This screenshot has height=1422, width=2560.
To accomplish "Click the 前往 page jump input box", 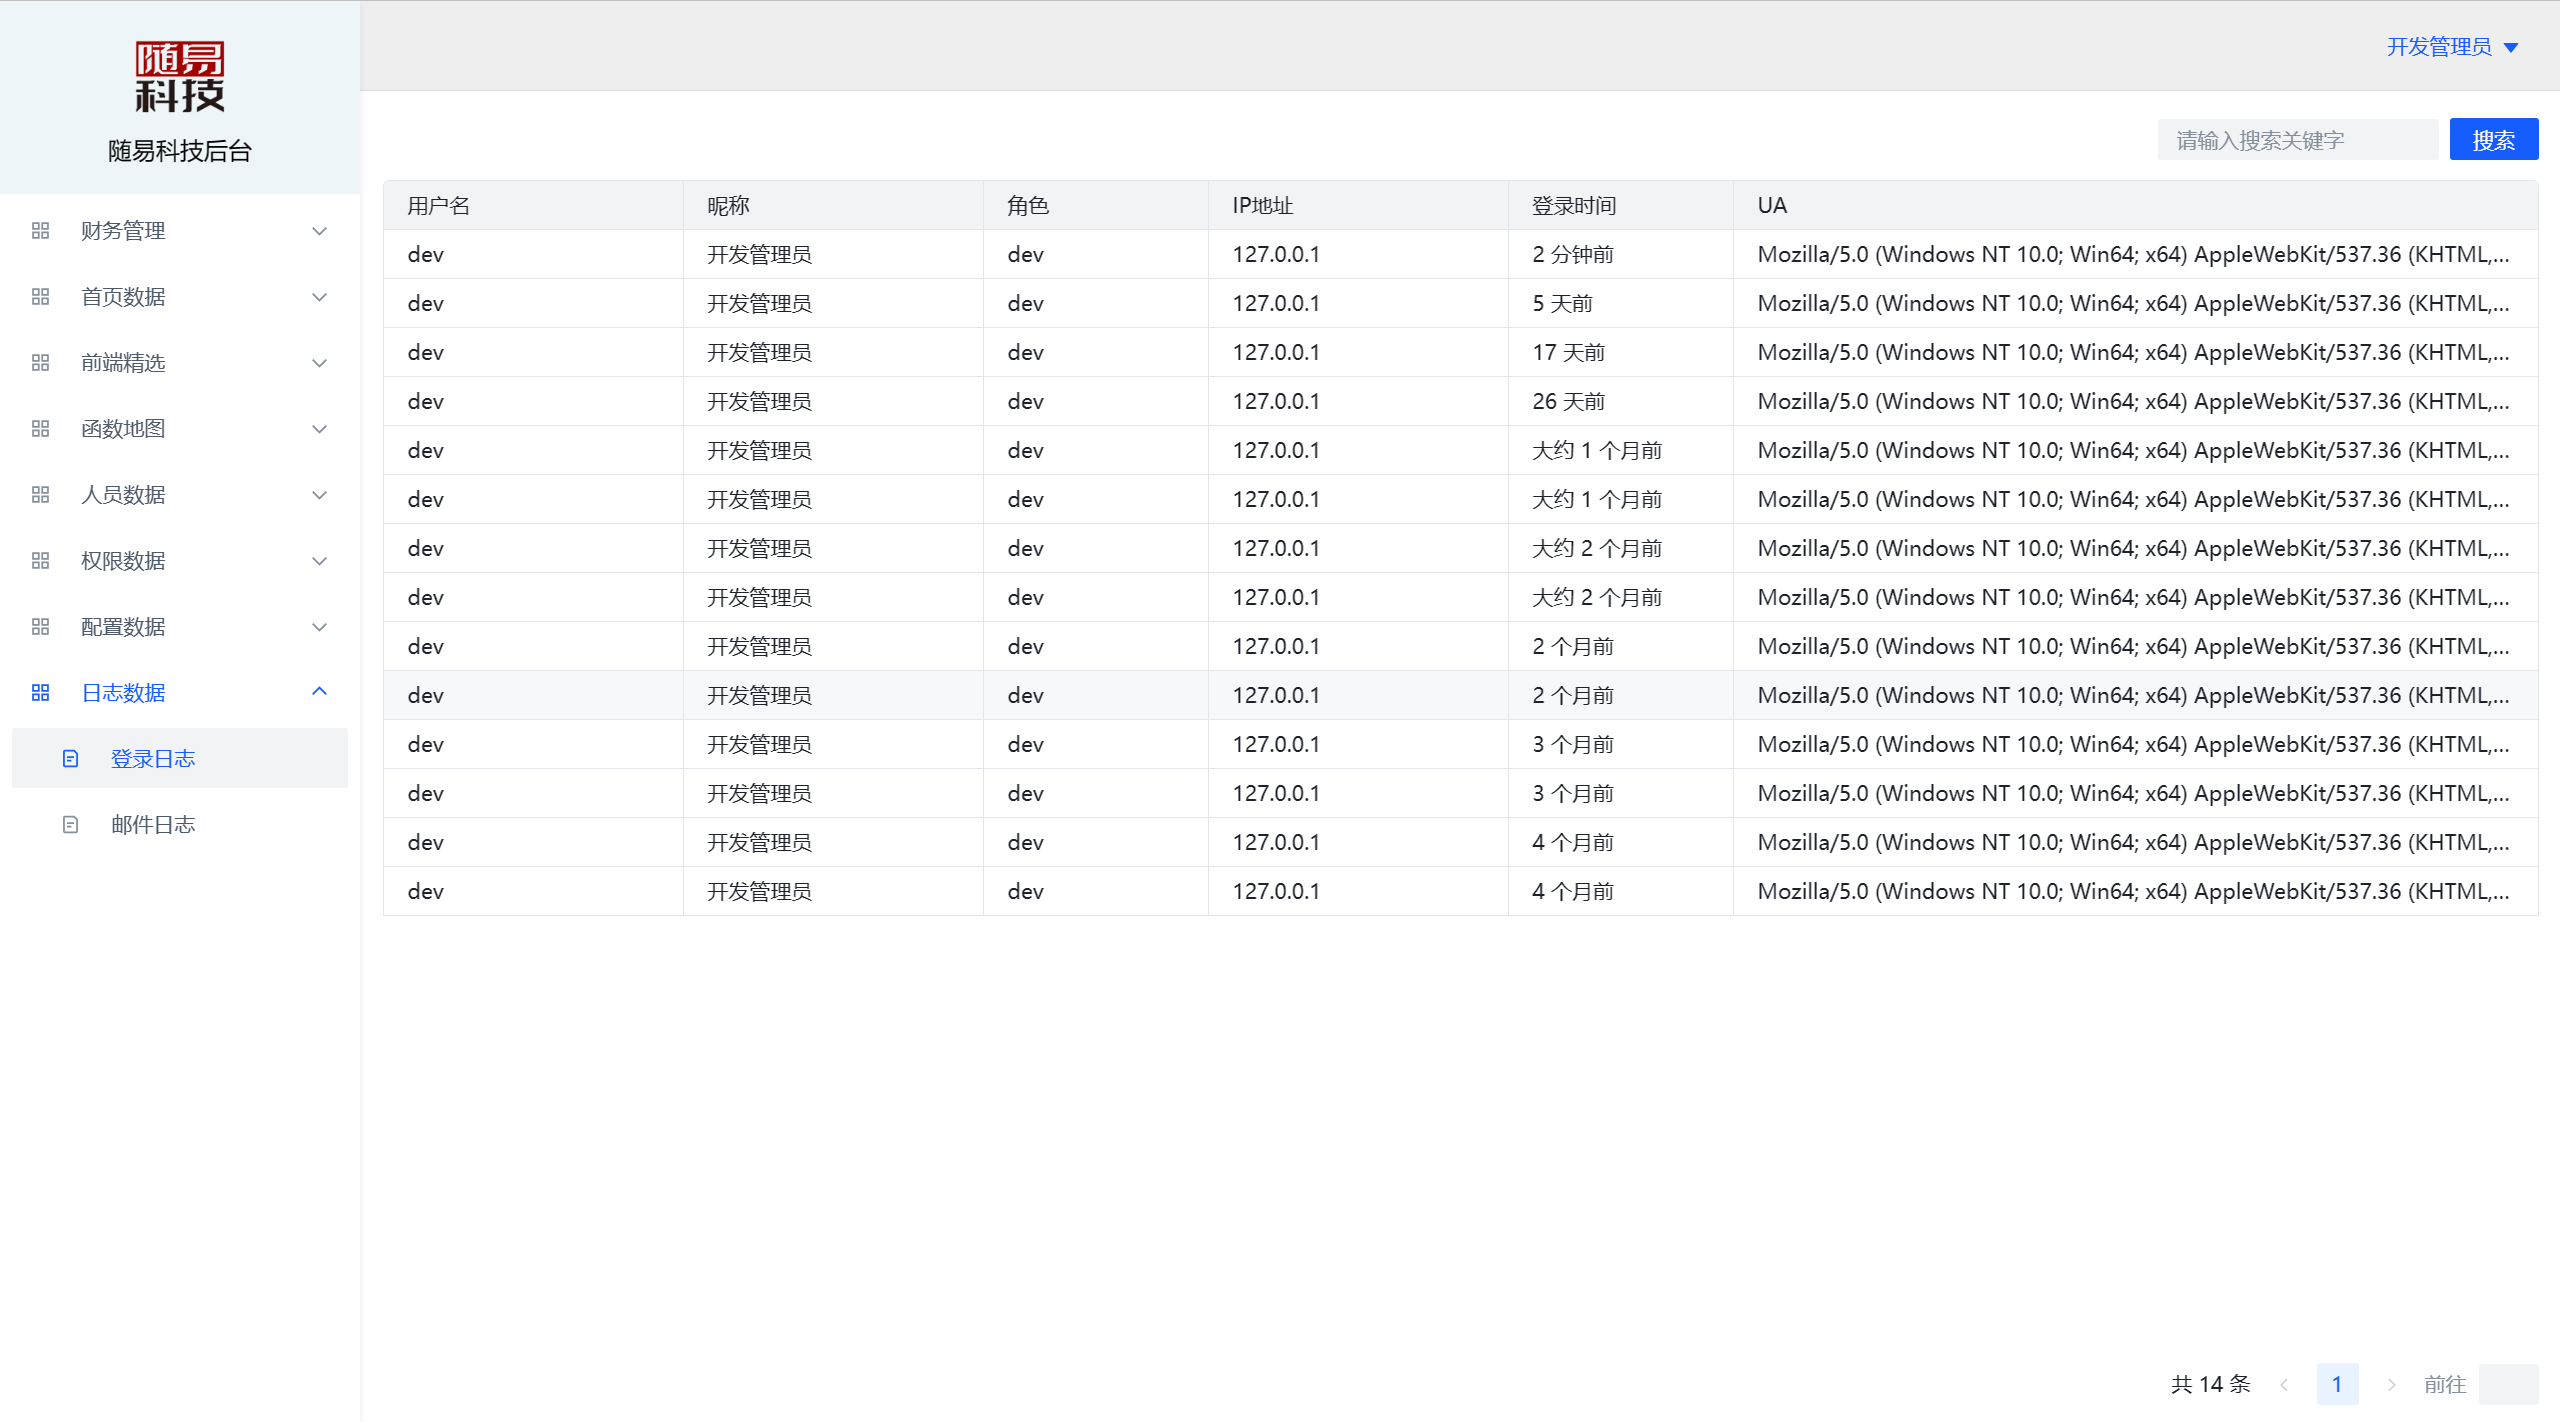I will pos(2508,1384).
